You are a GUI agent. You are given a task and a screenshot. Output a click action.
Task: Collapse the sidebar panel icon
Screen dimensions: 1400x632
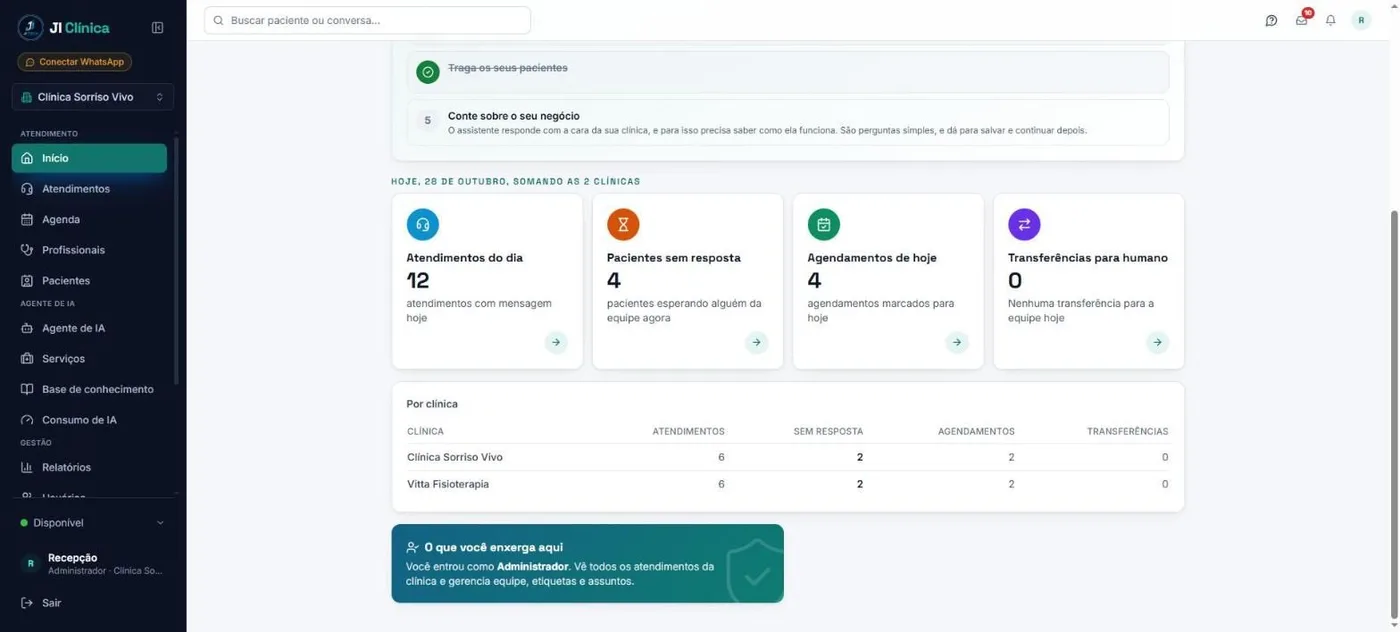[x=157, y=28]
